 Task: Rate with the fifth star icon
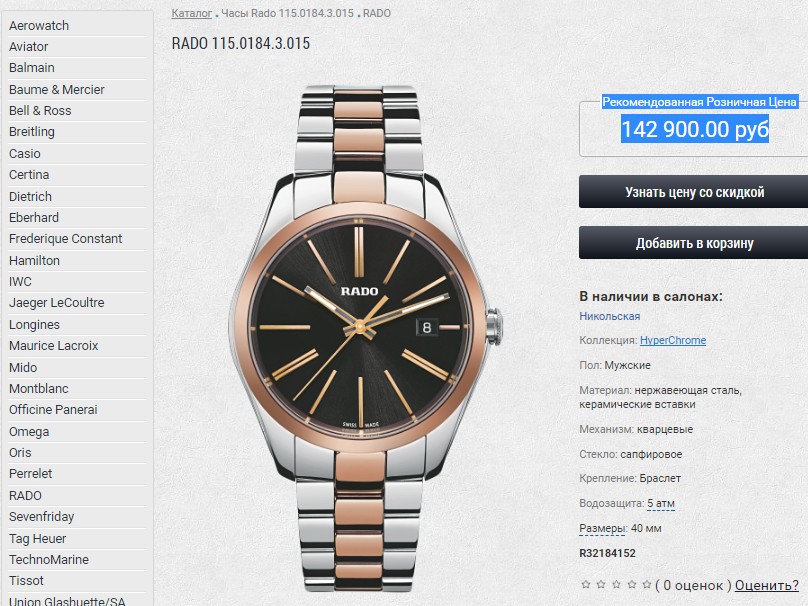pos(647,584)
